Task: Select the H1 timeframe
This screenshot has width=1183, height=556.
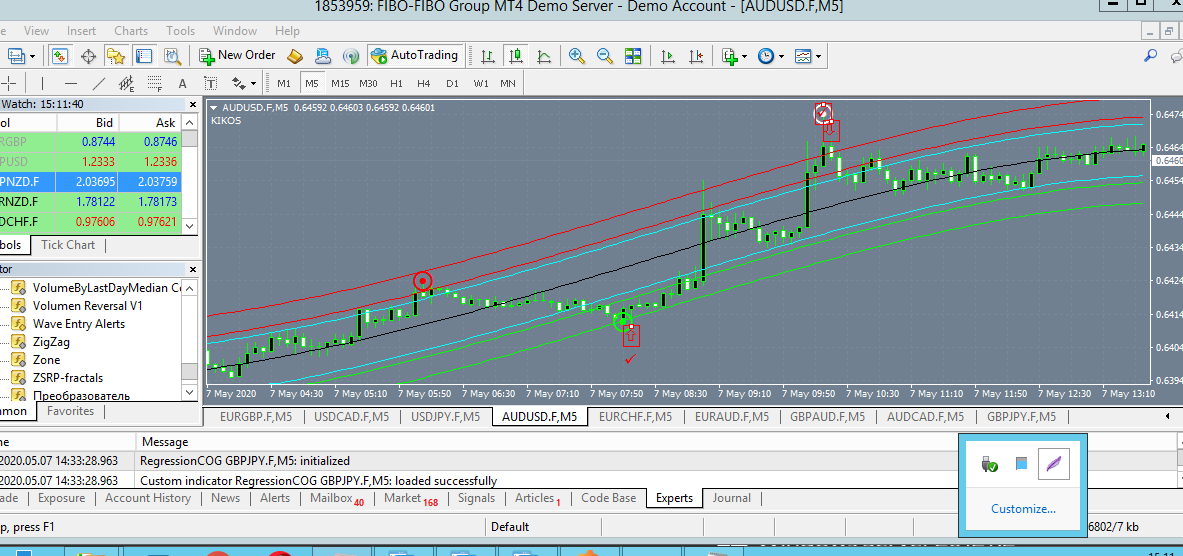Action: (x=396, y=83)
